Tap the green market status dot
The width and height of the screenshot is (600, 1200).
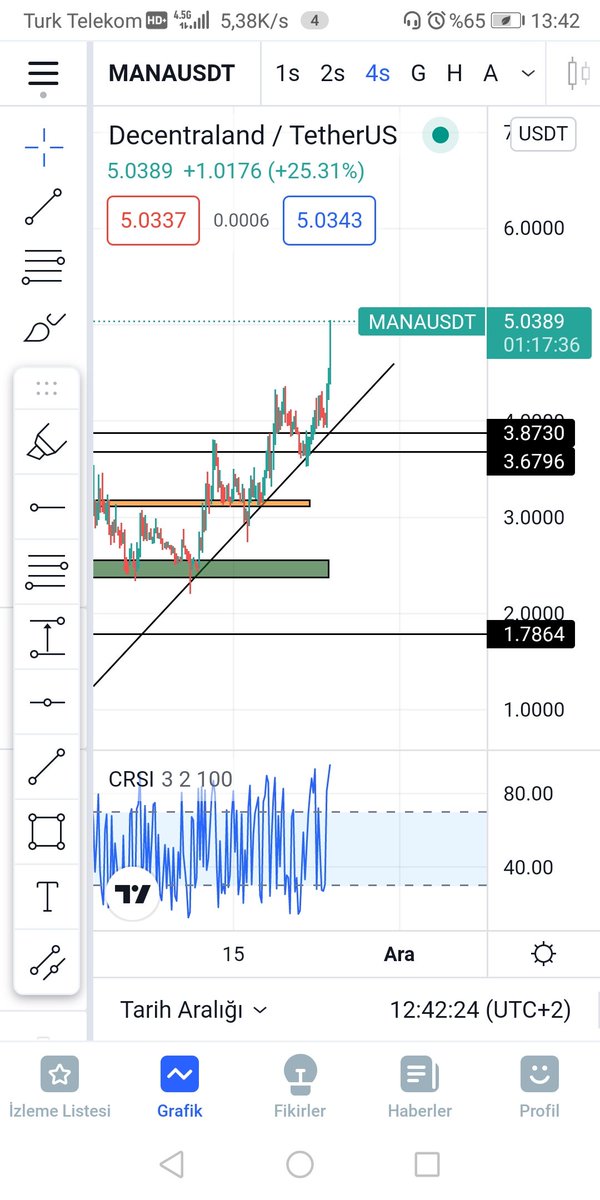tap(440, 135)
